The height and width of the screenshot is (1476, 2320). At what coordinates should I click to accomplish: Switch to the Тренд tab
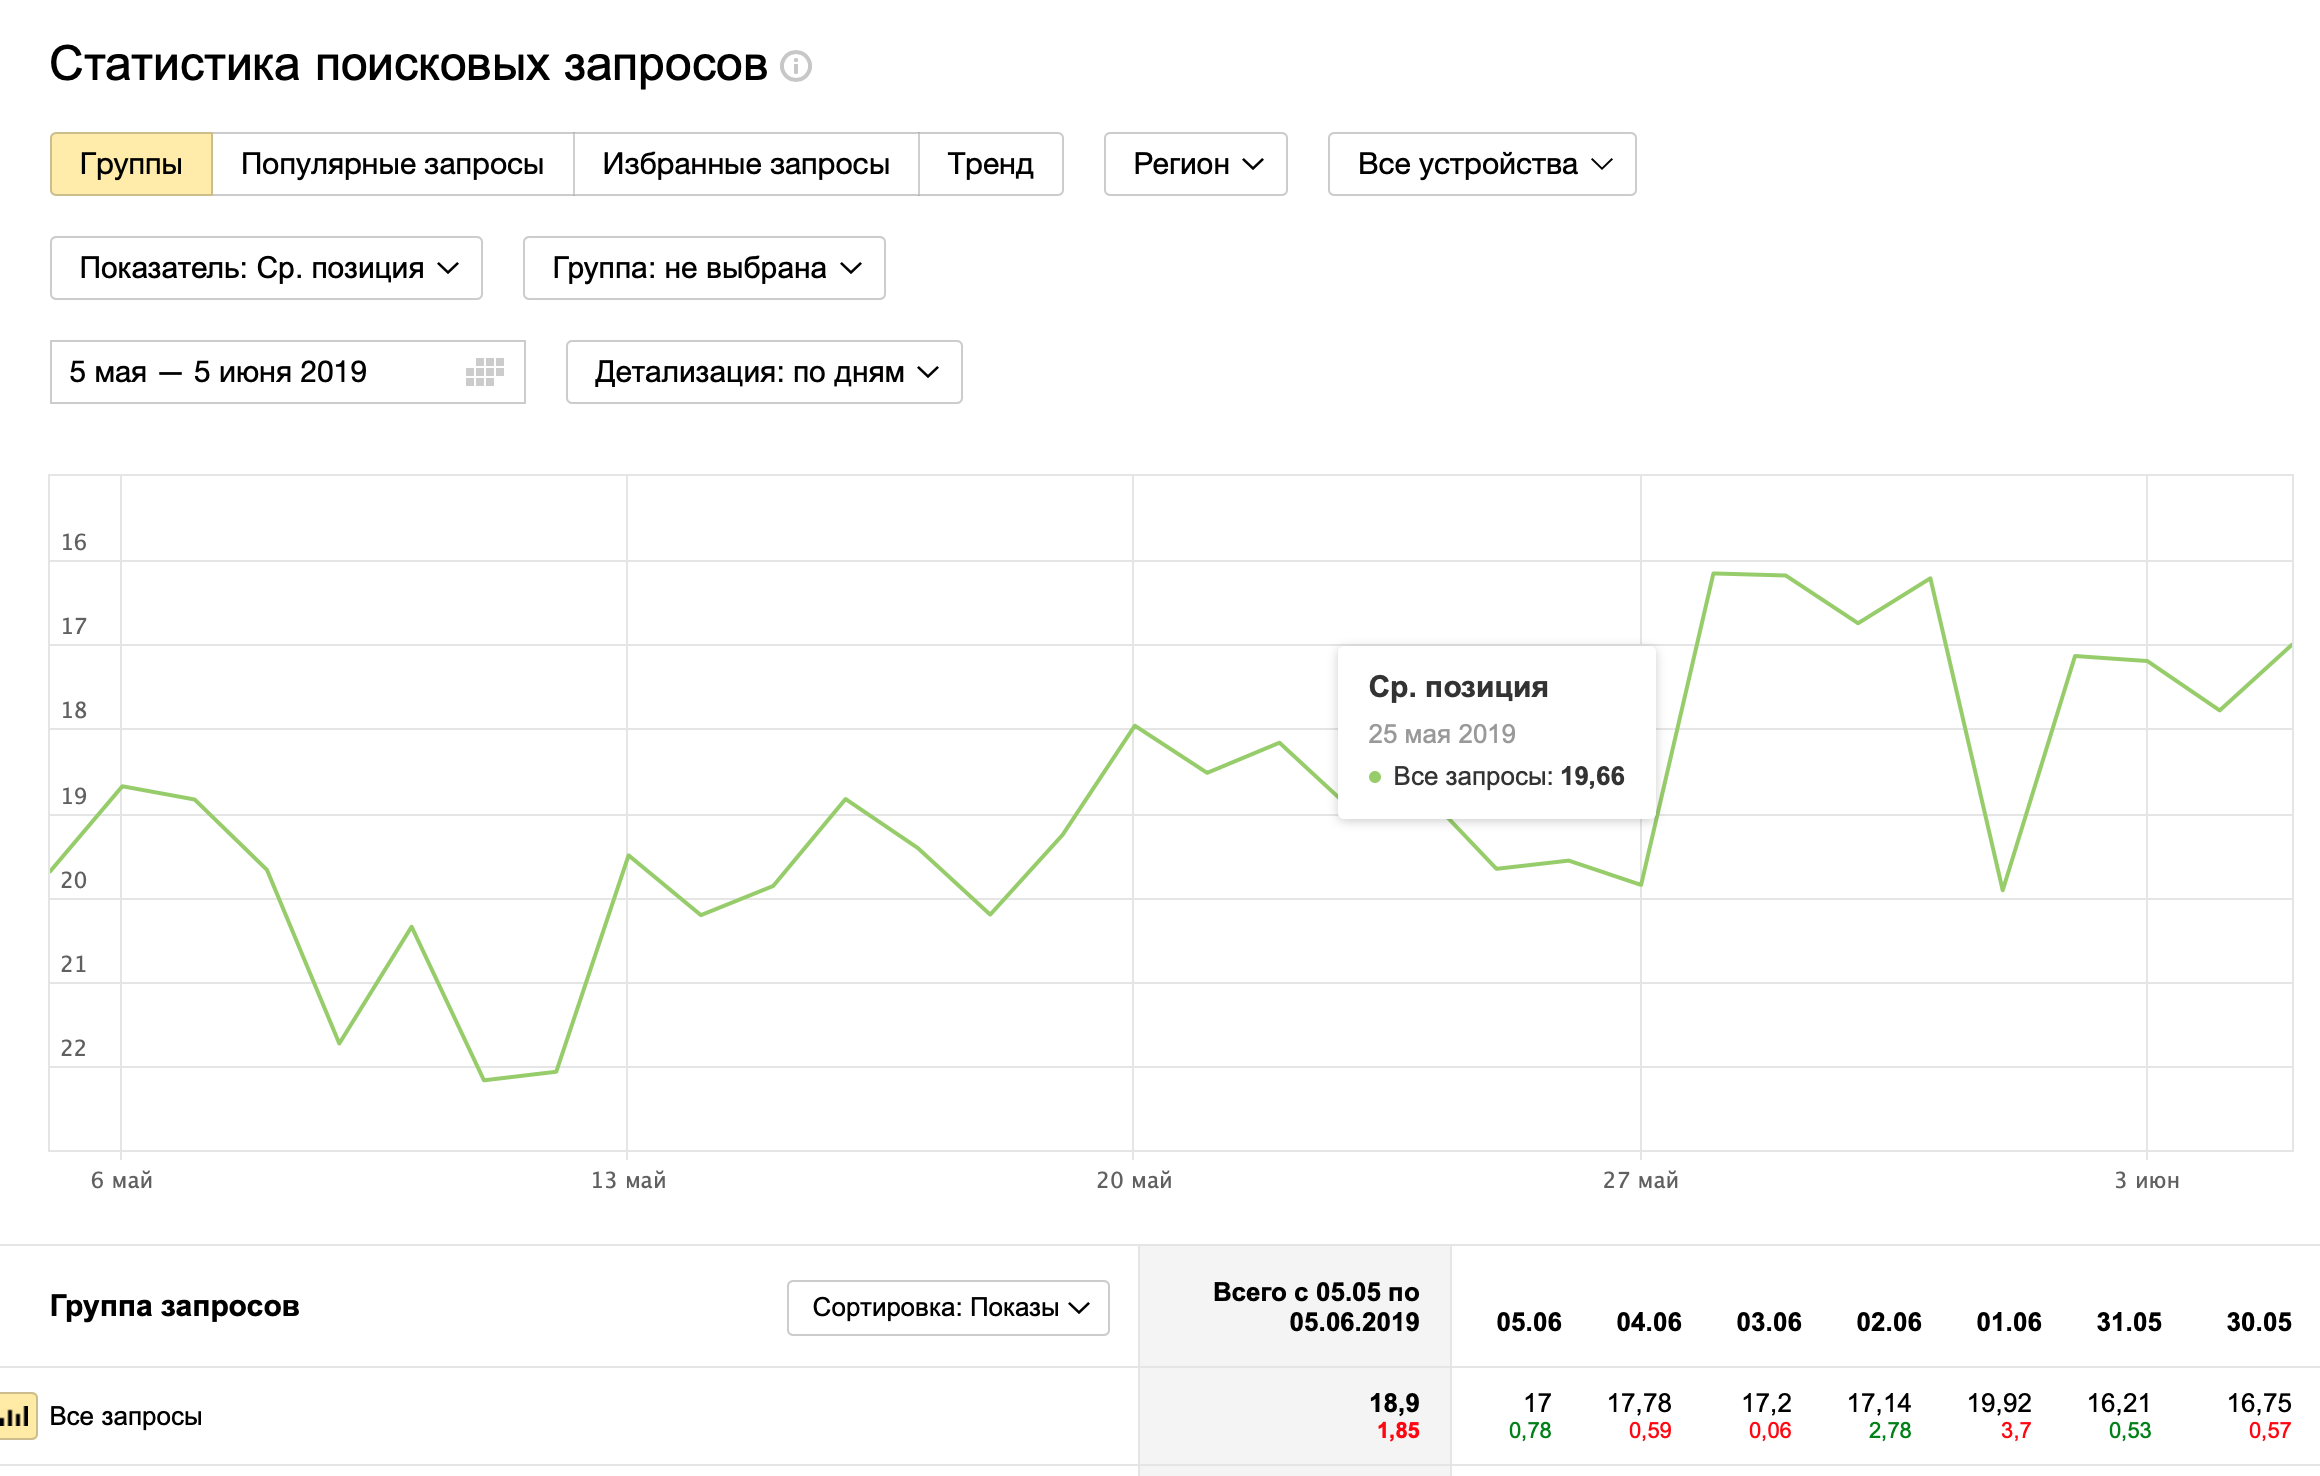pyautogui.click(x=990, y=164)
